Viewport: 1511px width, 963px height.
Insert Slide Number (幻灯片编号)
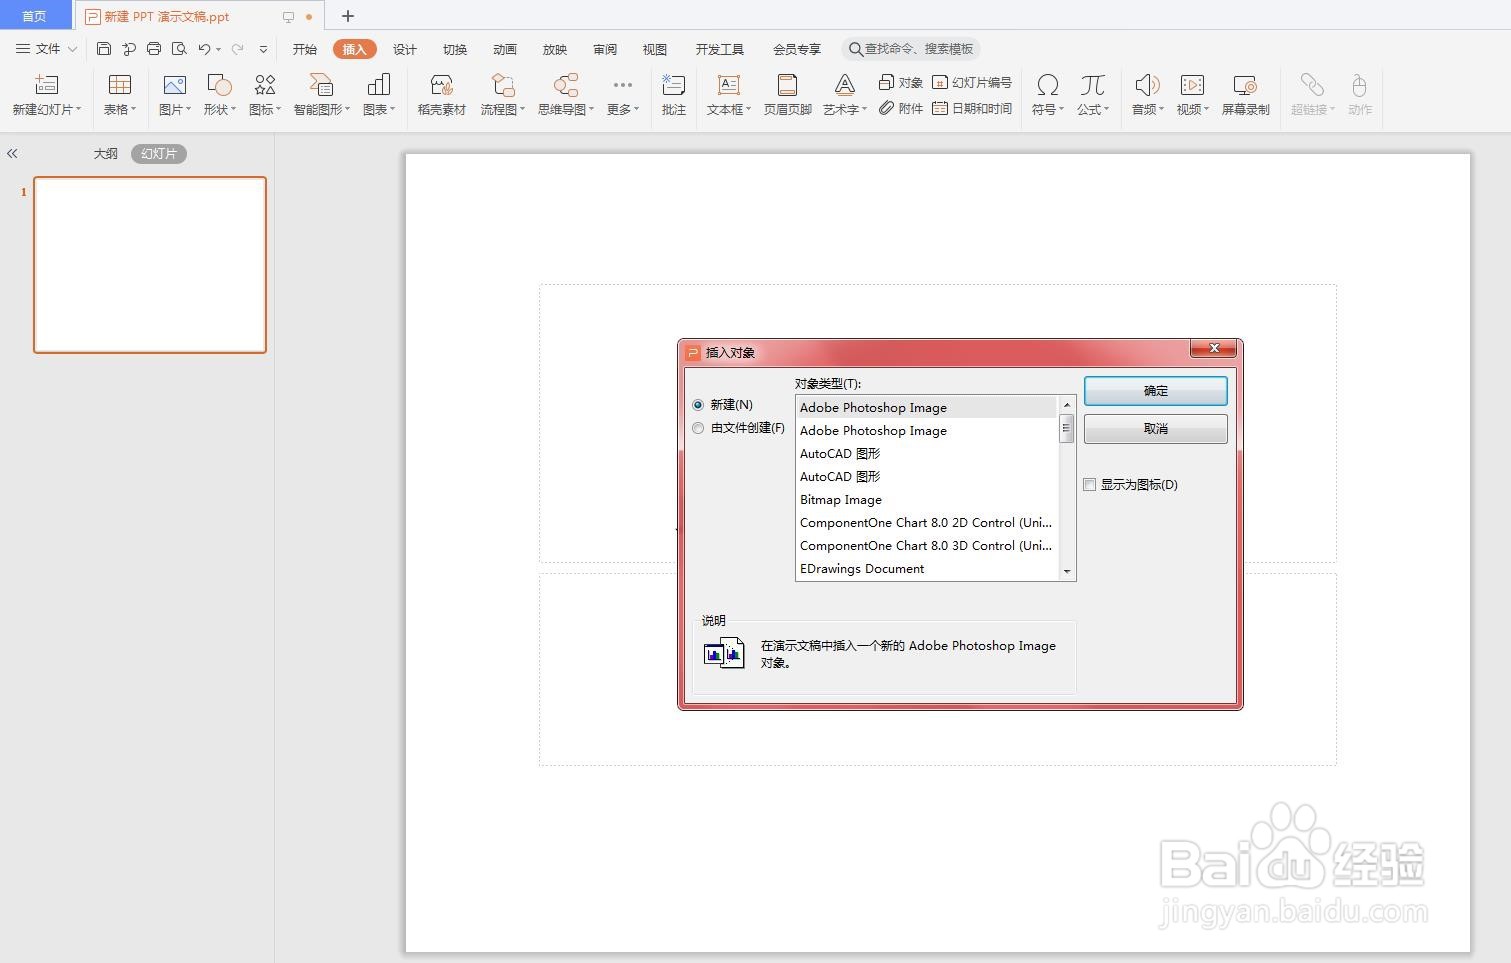click(971, 82)
